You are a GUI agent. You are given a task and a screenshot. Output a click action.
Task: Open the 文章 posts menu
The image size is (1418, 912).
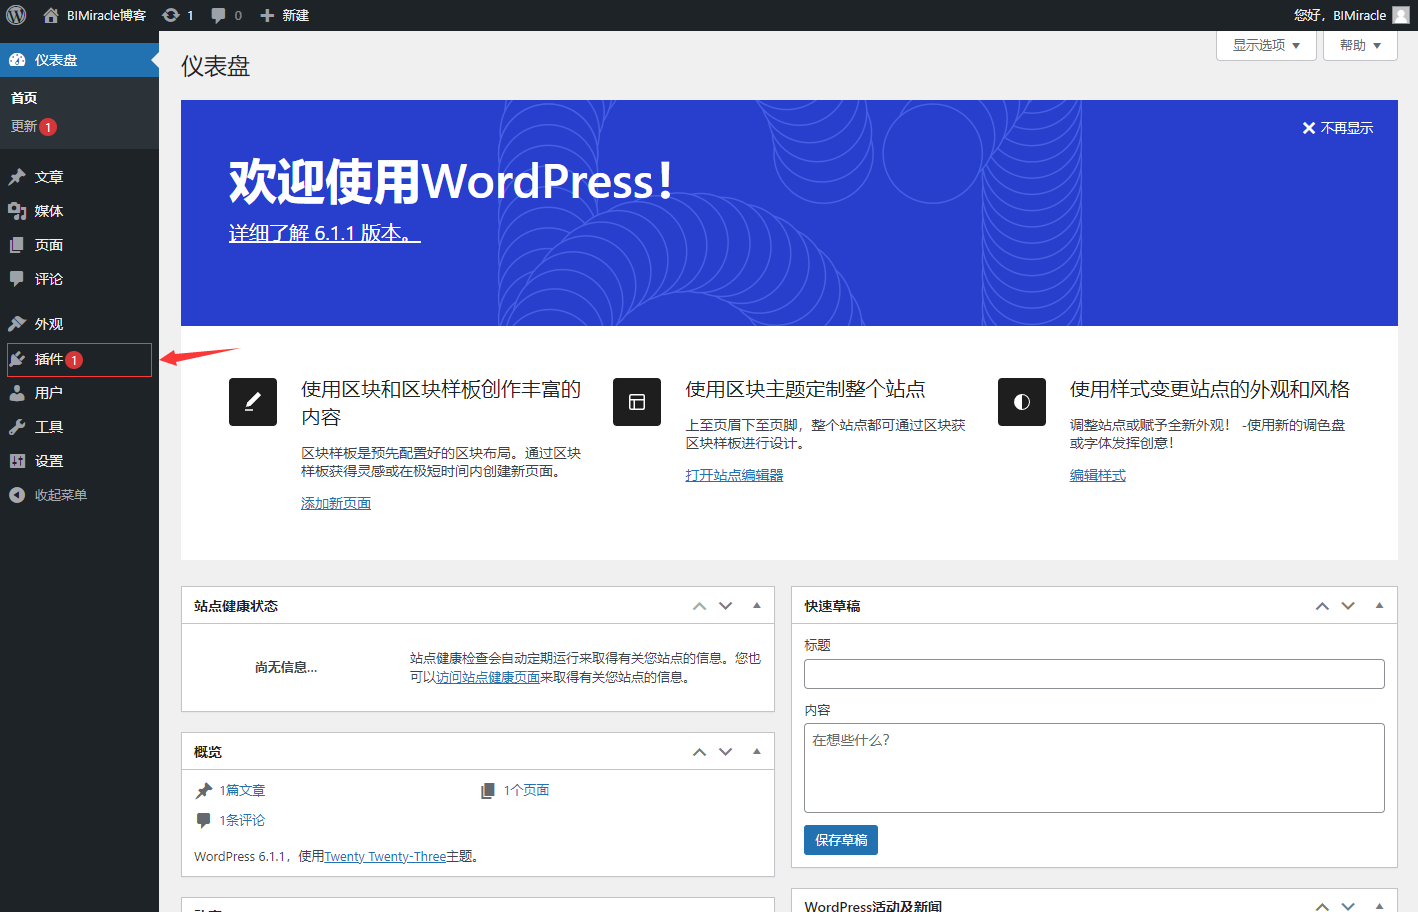tap(79, 177)
